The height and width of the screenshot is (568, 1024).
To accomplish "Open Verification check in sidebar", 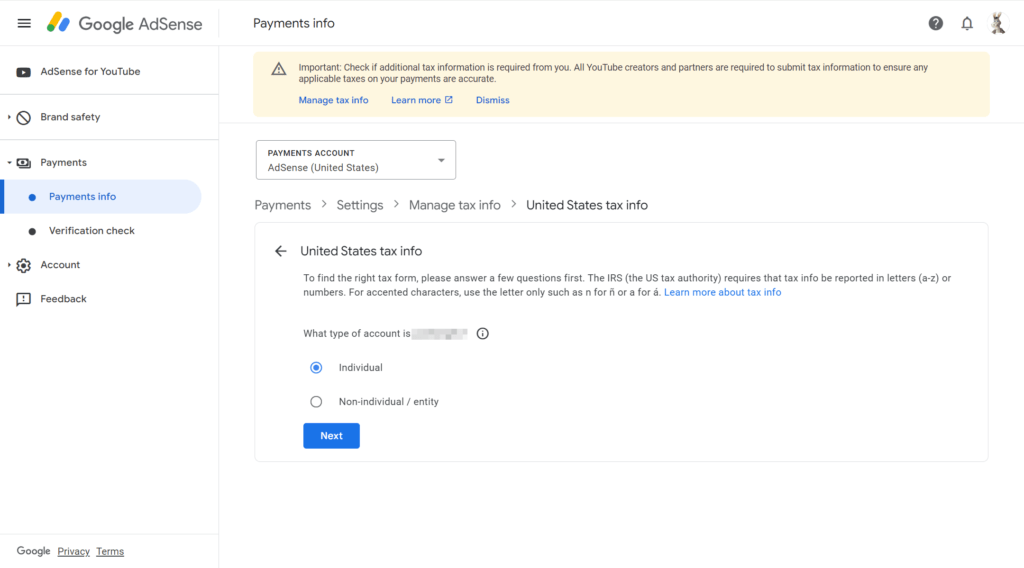I will click(91, 230).
